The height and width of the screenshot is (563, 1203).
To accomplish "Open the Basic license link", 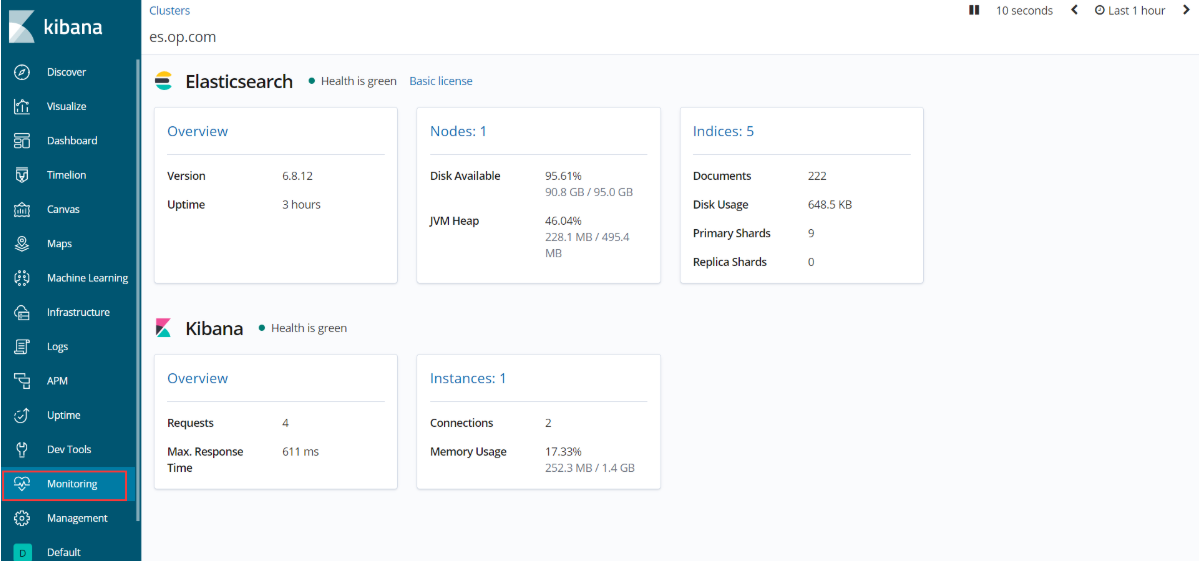I will [441, 81].
